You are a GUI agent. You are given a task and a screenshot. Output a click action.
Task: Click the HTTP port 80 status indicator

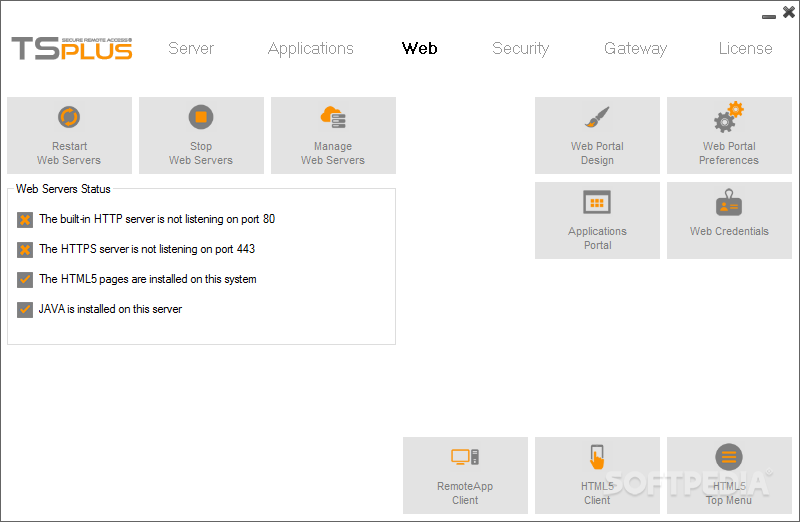point(24,220)
